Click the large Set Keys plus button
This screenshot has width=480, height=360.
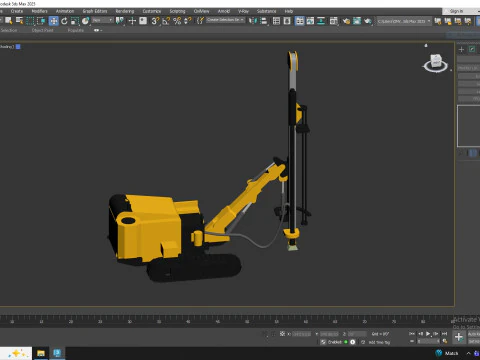(459, 337)
